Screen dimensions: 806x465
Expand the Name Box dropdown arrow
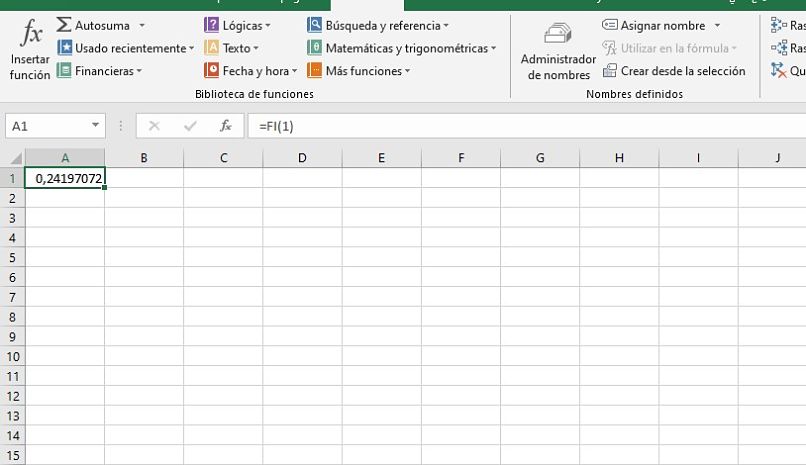pyautogui.click(x=96, y=126)
